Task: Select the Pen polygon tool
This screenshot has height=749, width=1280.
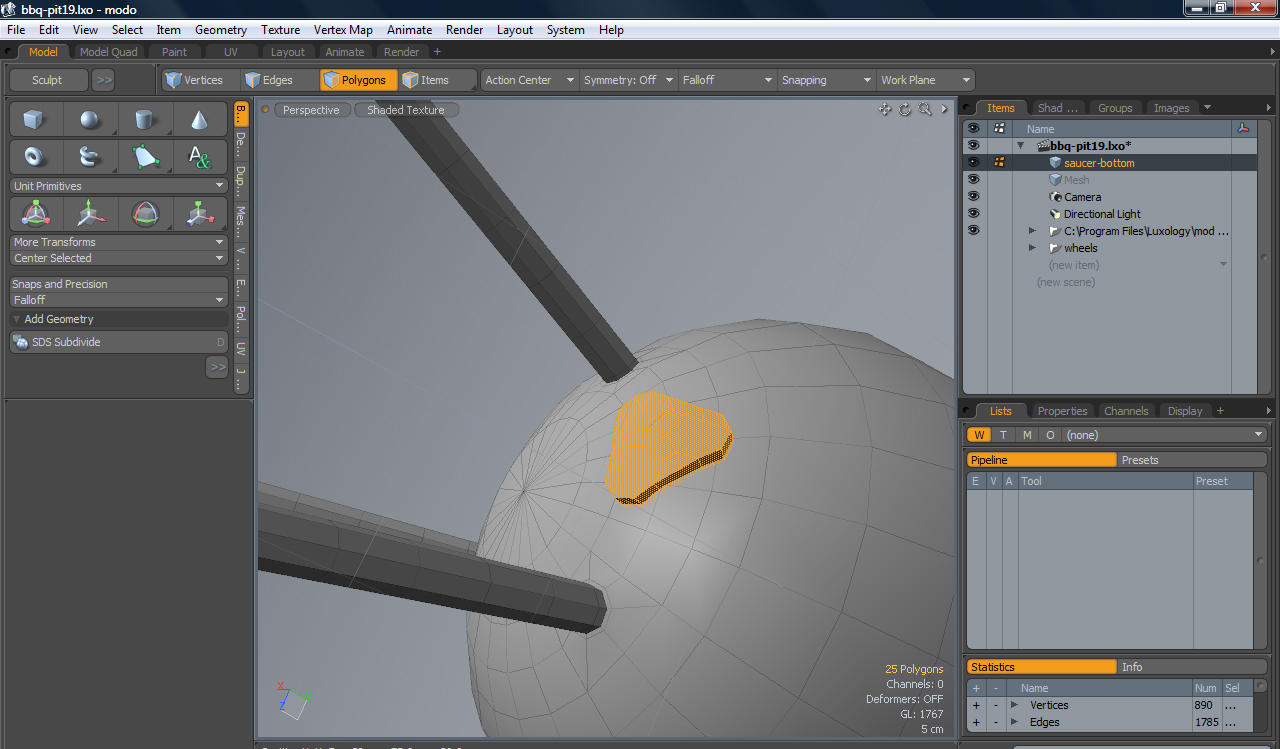Action: pos(145,157)
